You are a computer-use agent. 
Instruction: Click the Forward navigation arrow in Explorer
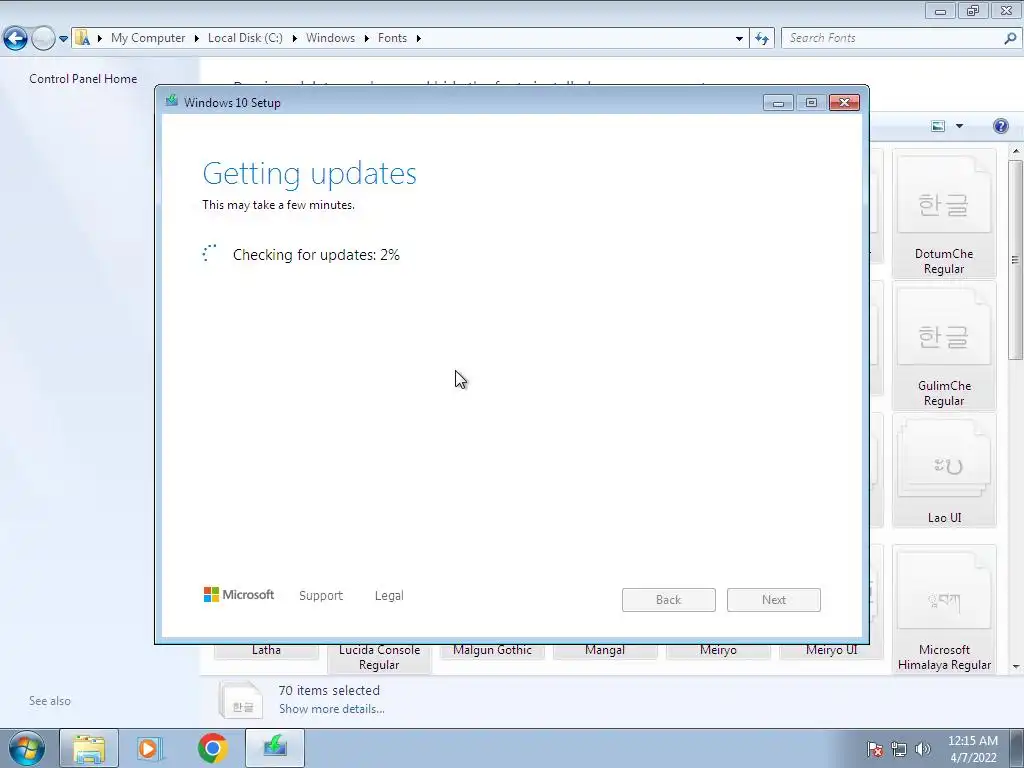(43, 39)
